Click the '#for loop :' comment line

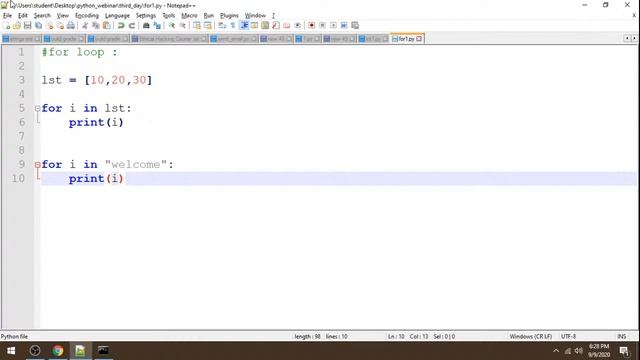click(80, 52)
